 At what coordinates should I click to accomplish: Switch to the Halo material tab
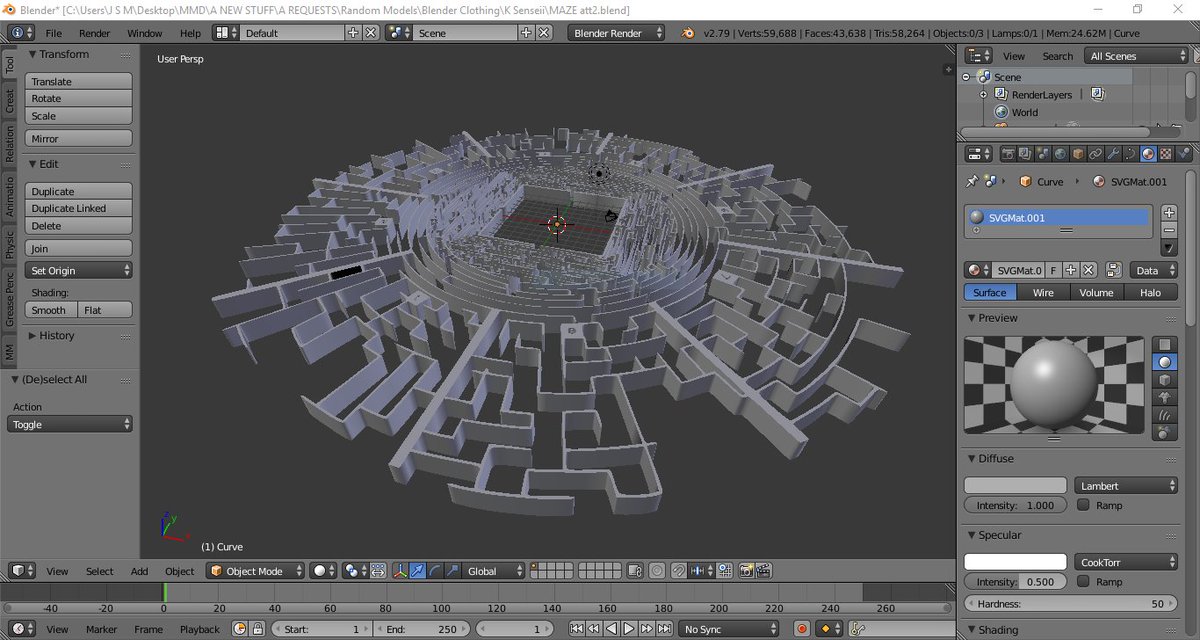pos(1151,293)
